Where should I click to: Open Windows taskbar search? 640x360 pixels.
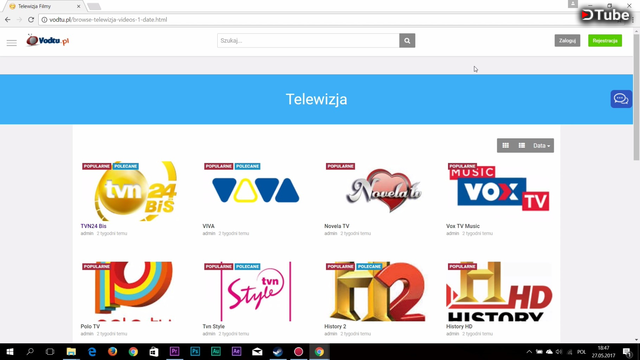[x=30, y=351]
